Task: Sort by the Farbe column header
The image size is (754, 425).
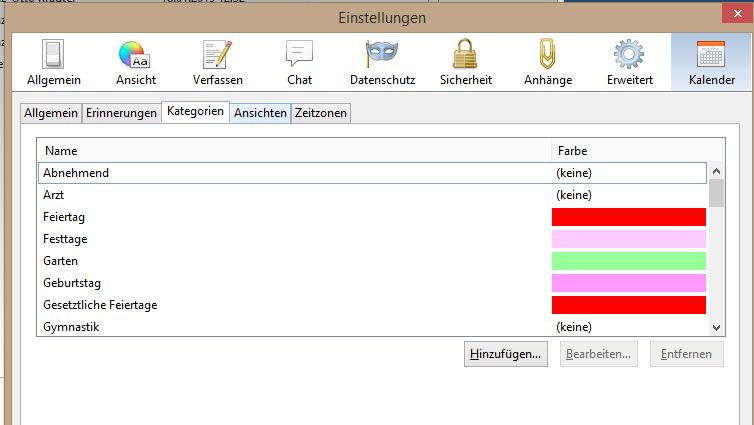Action: [637, 151]
